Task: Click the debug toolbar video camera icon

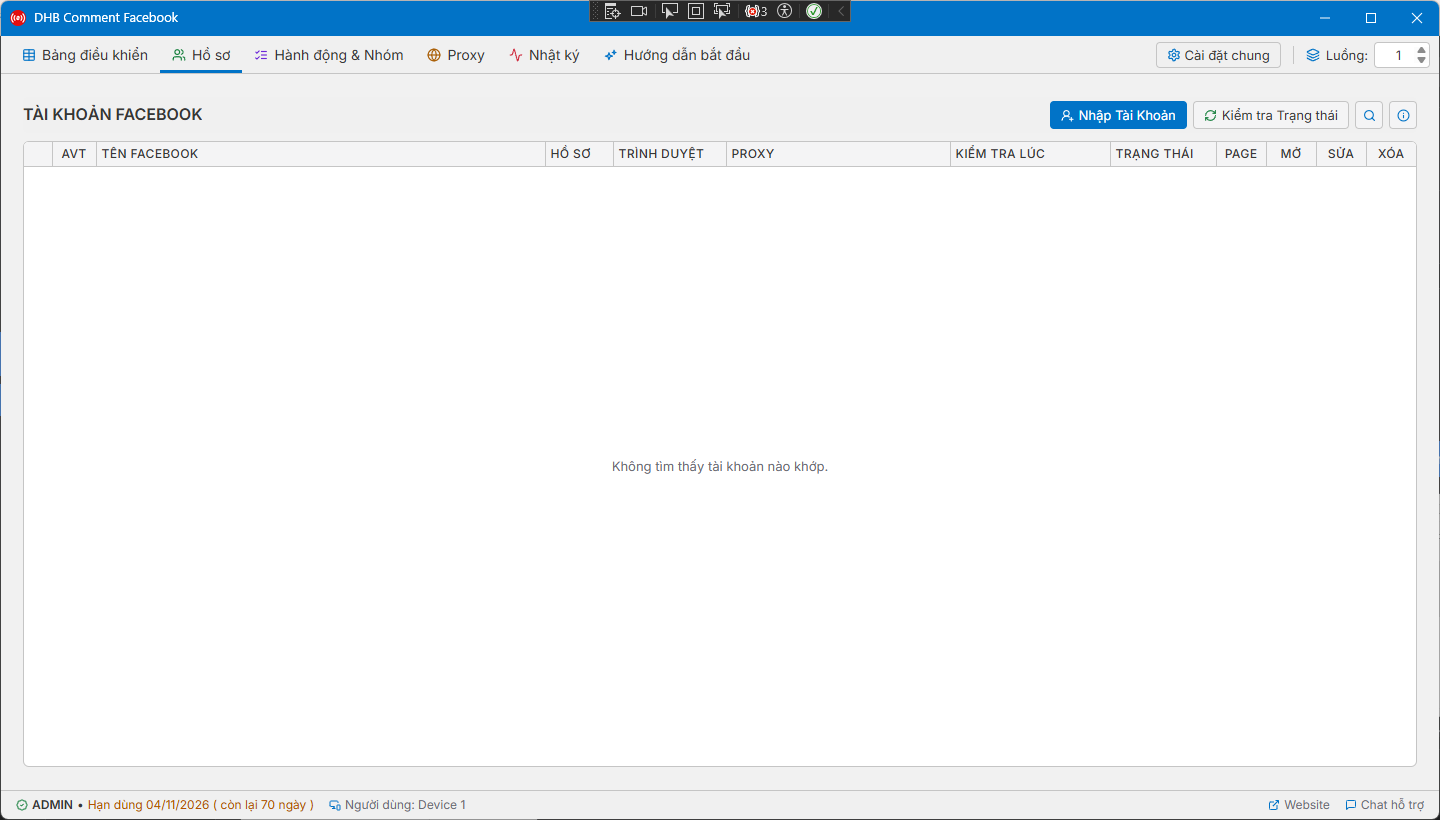Action: click(639, 11)
